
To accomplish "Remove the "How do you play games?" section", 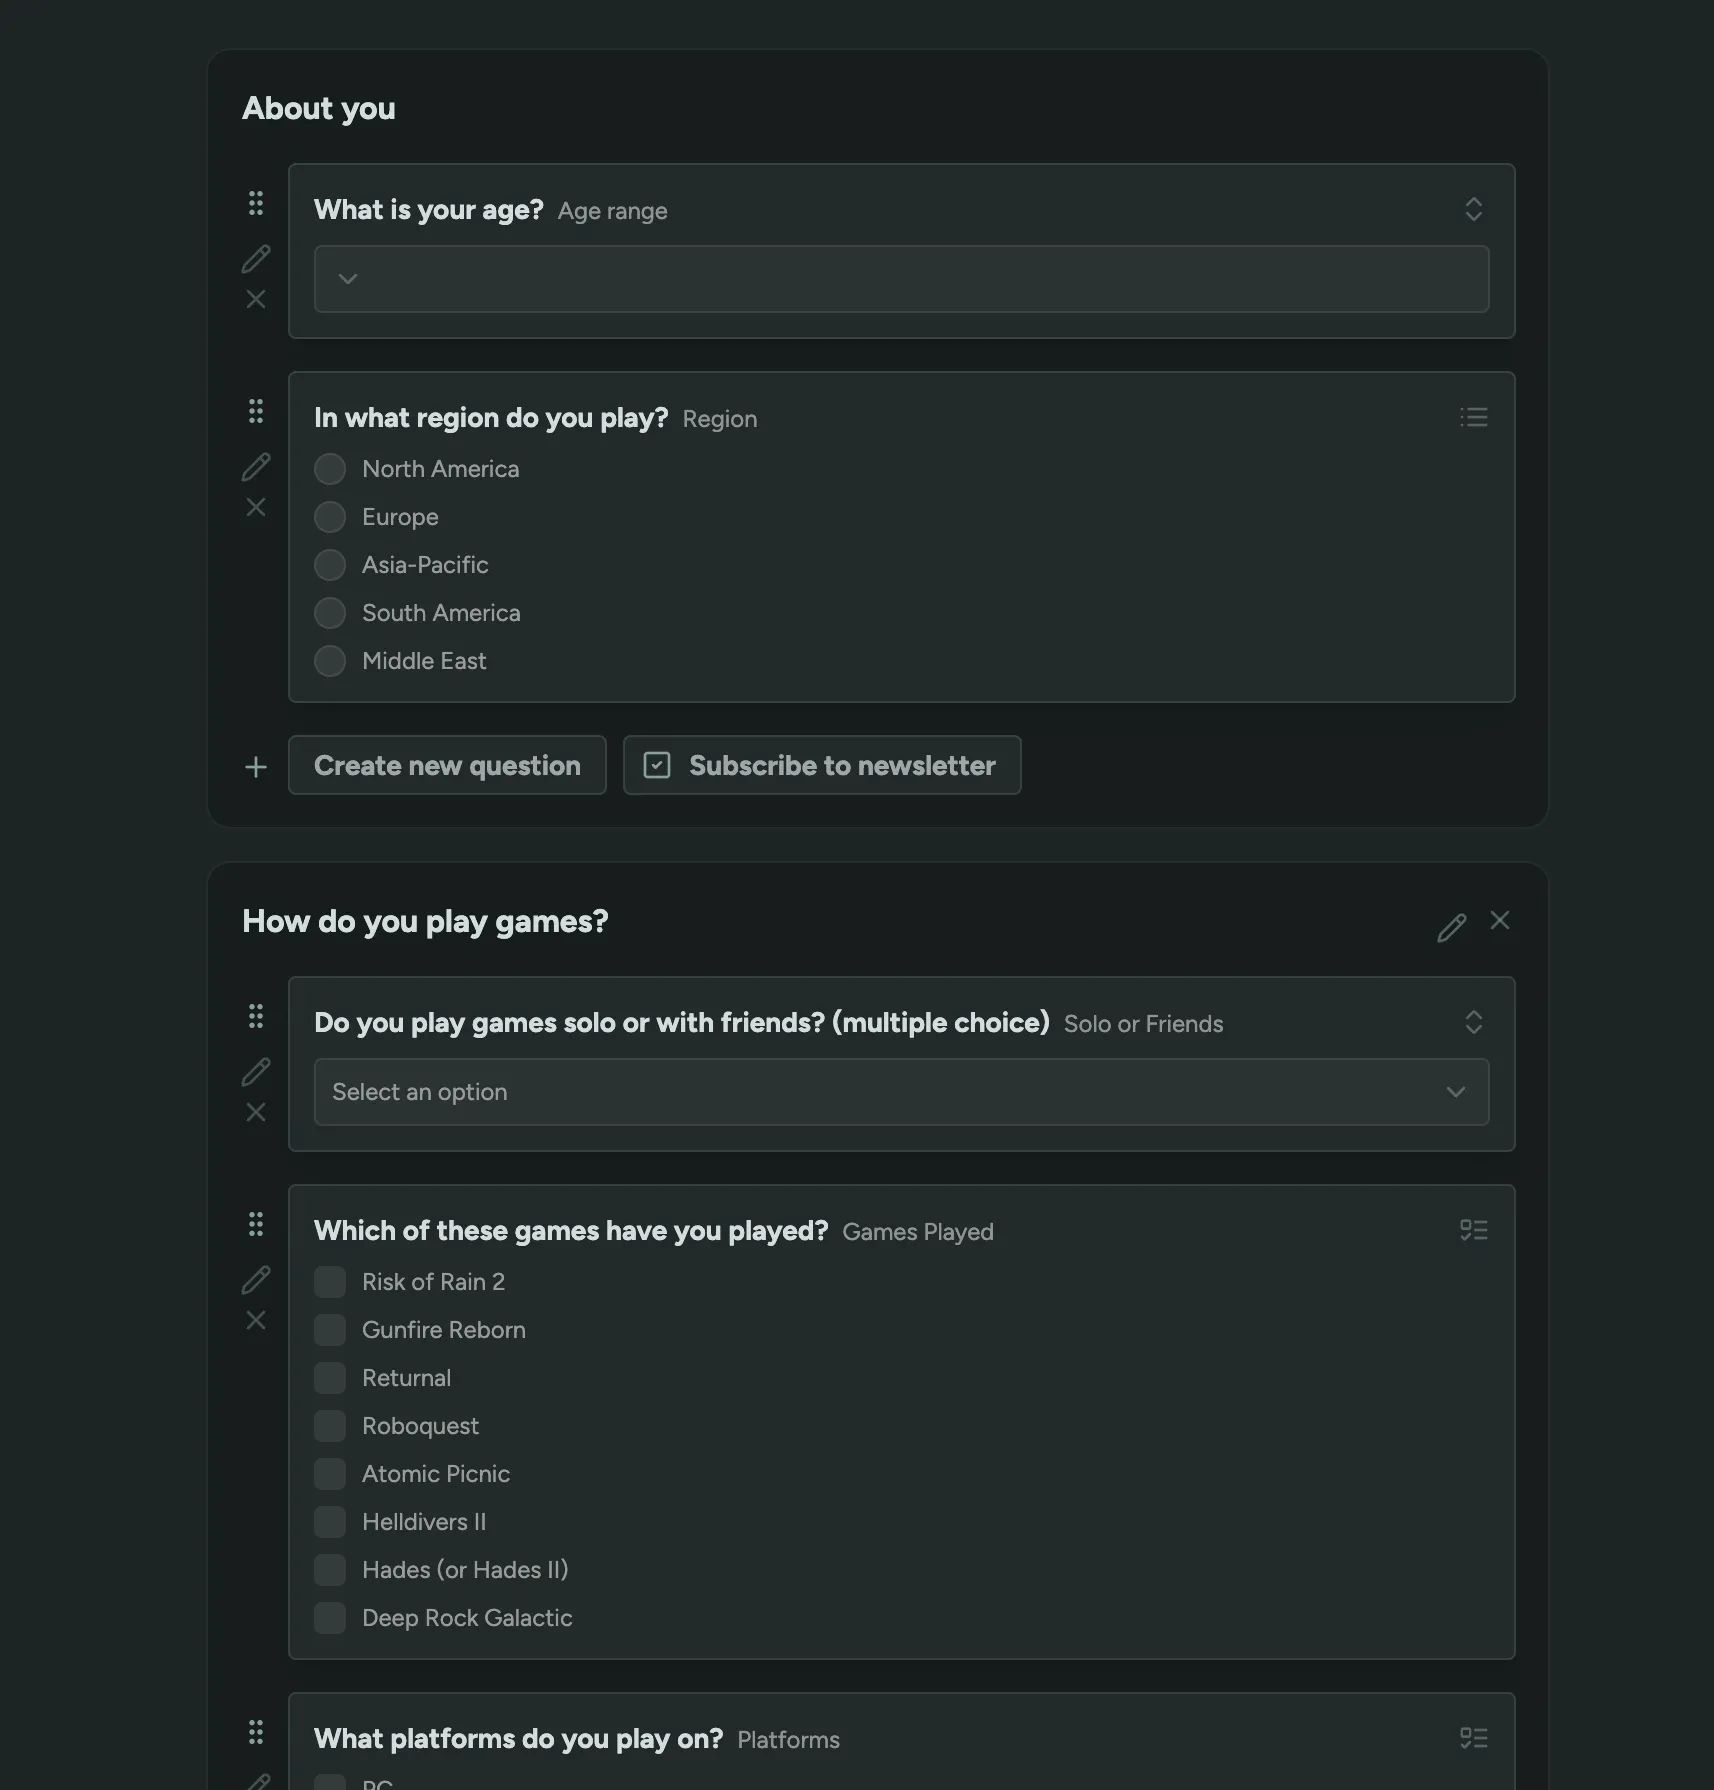I will click(1500, 920).
